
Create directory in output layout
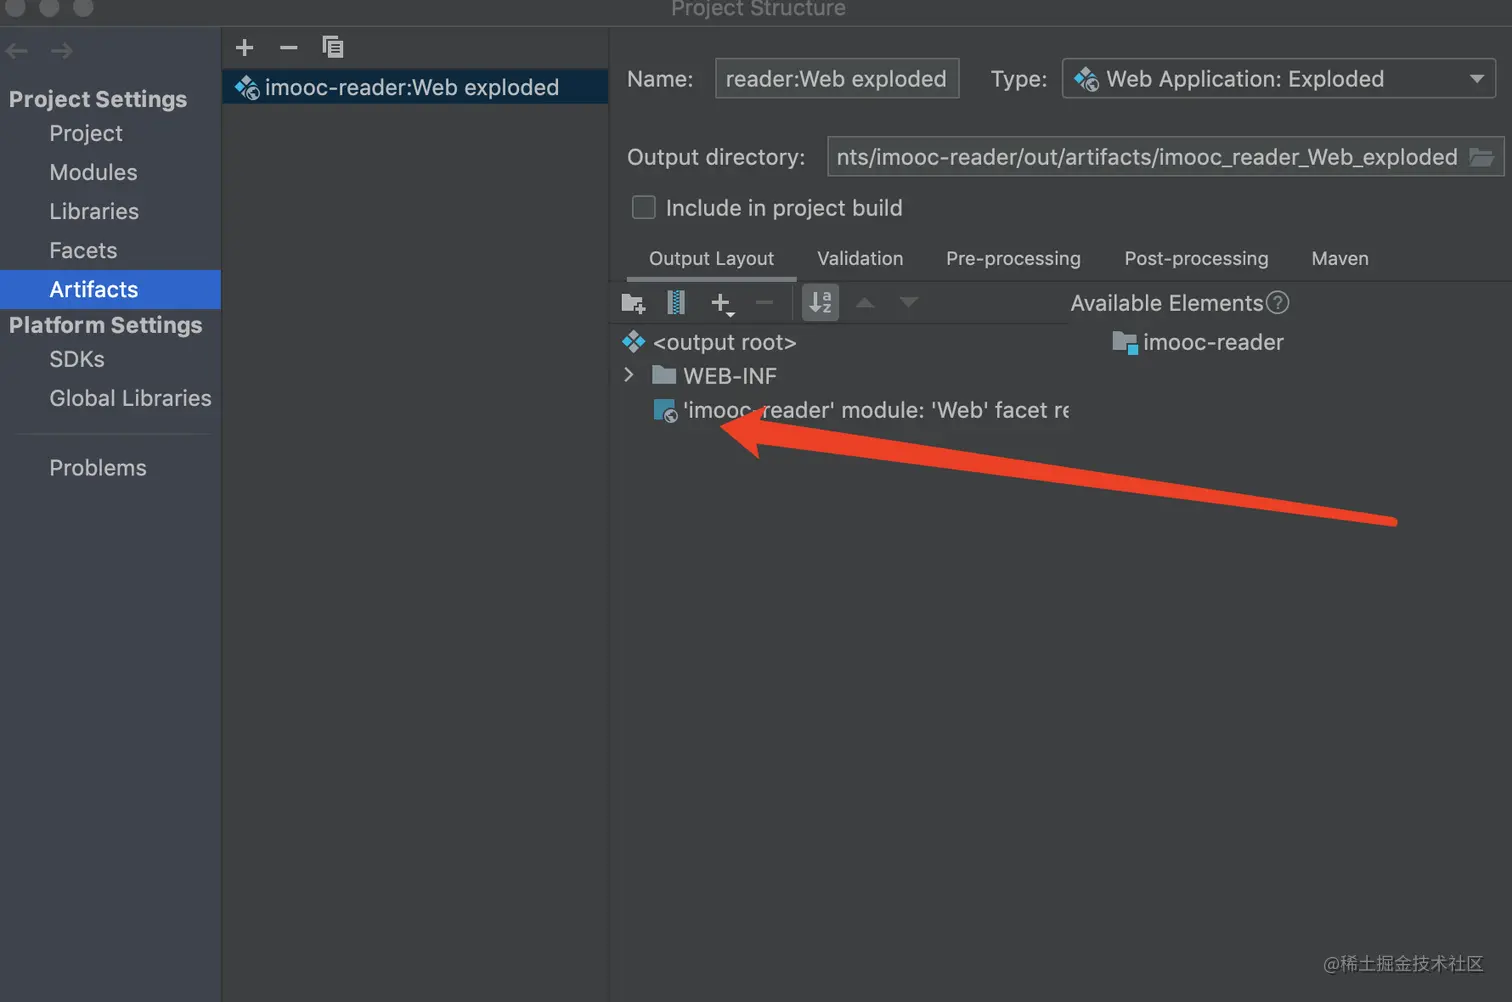[633, 303]
